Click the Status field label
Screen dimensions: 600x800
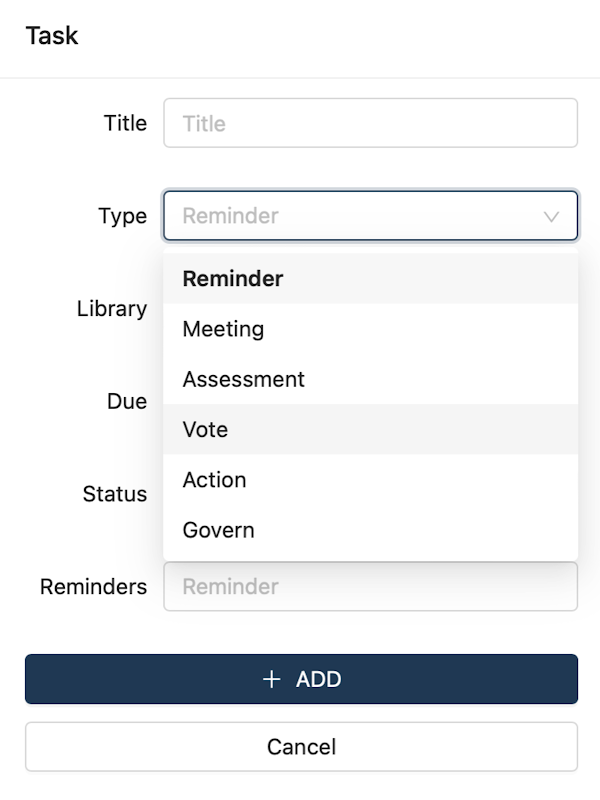(x=115, y=494)
